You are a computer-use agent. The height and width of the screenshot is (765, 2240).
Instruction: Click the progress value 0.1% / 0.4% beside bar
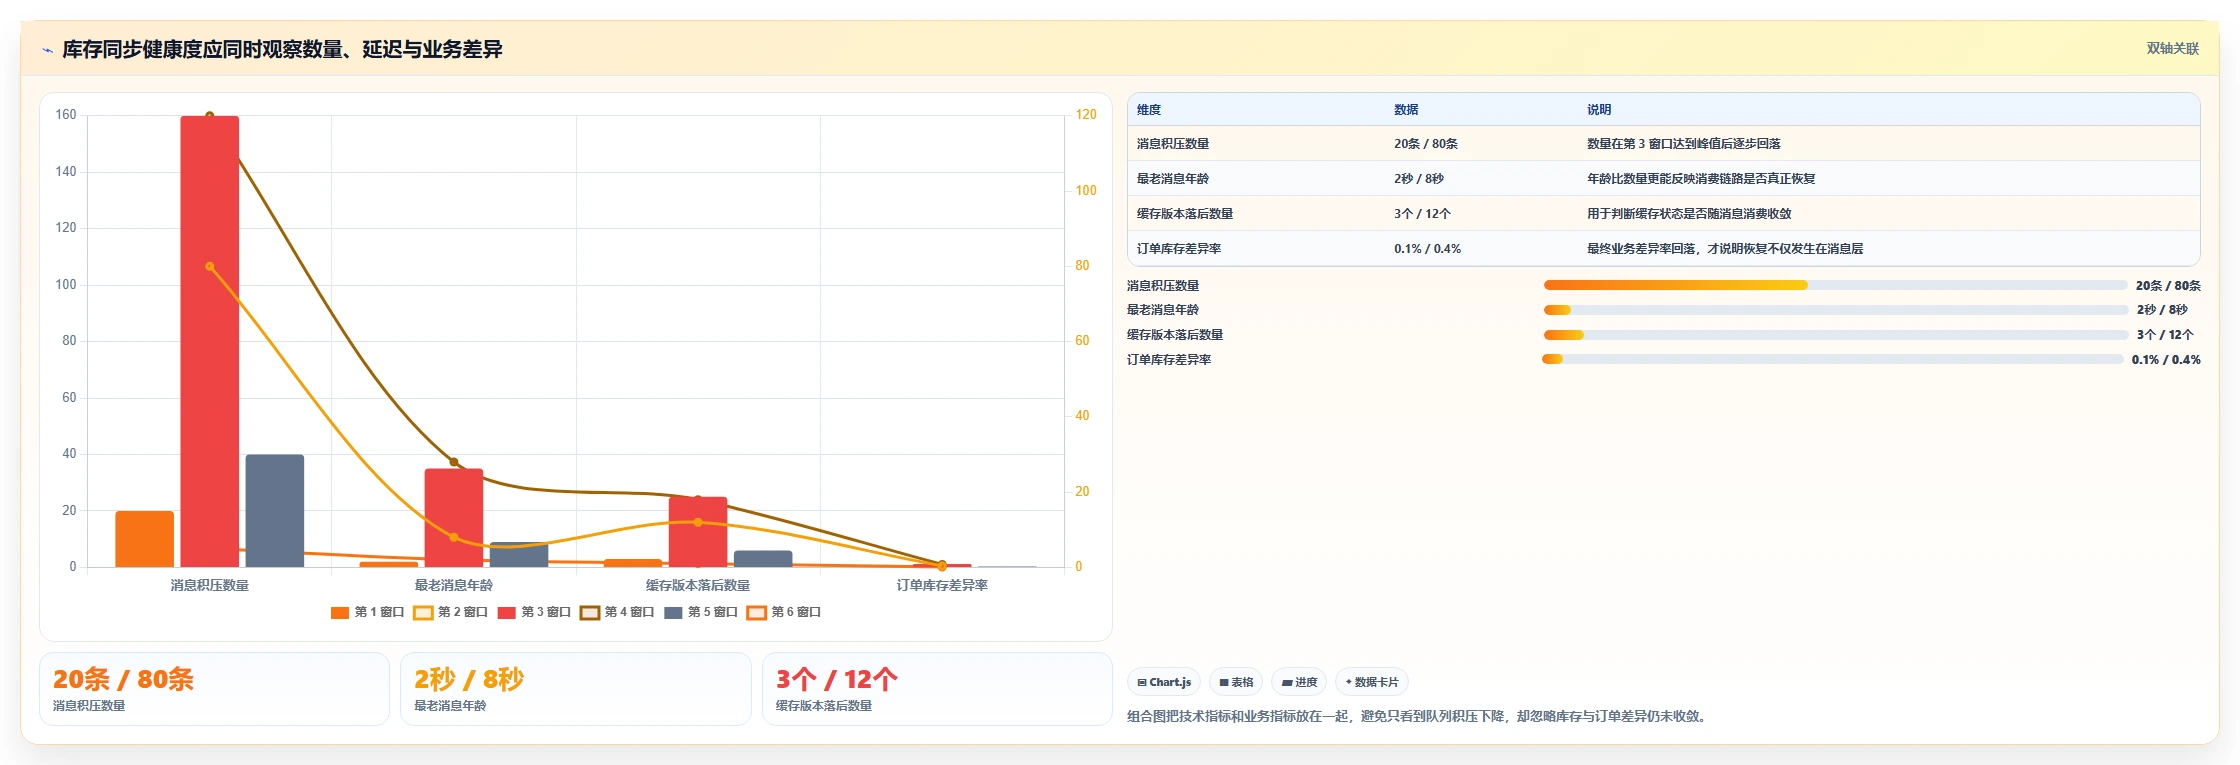pos(2166,360)
